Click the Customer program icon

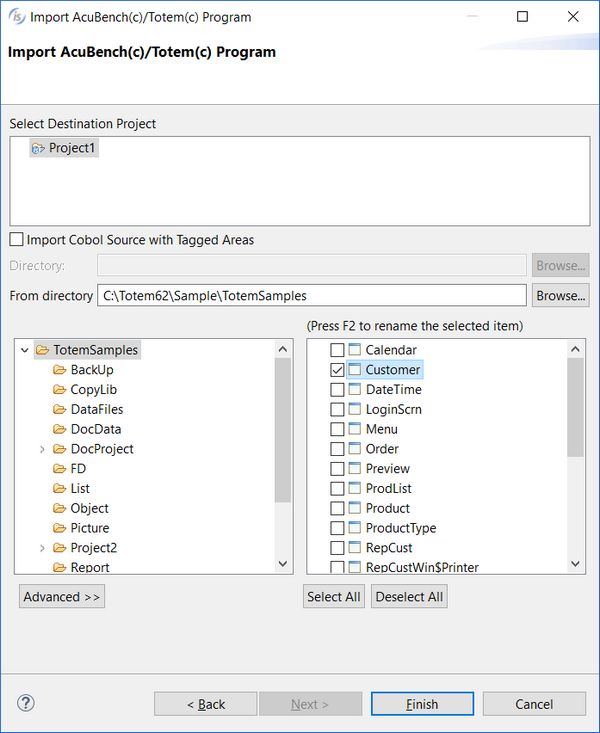355,369
